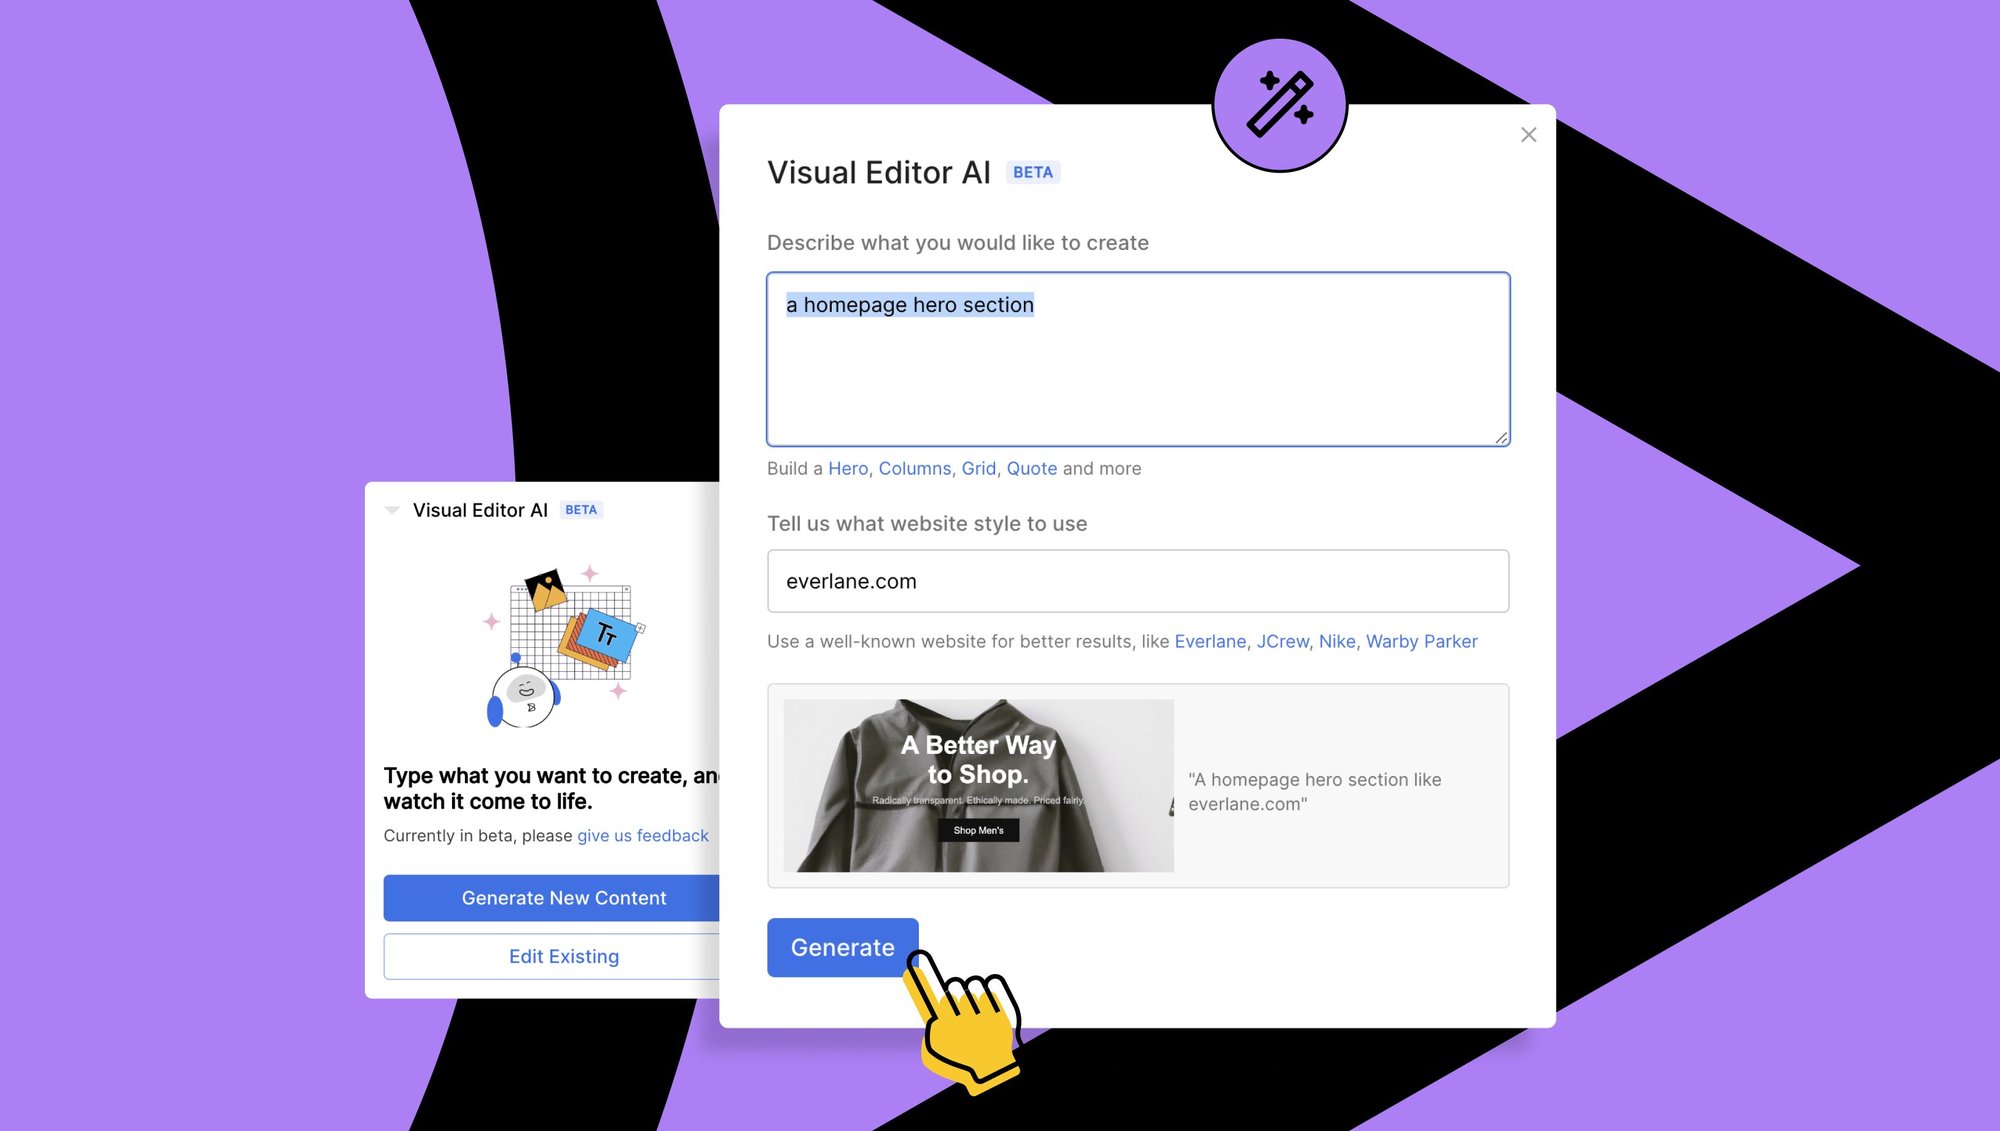Click the BETA badge in the dialog header
2000x1131 pixels.
click(x=1032, y=172)
